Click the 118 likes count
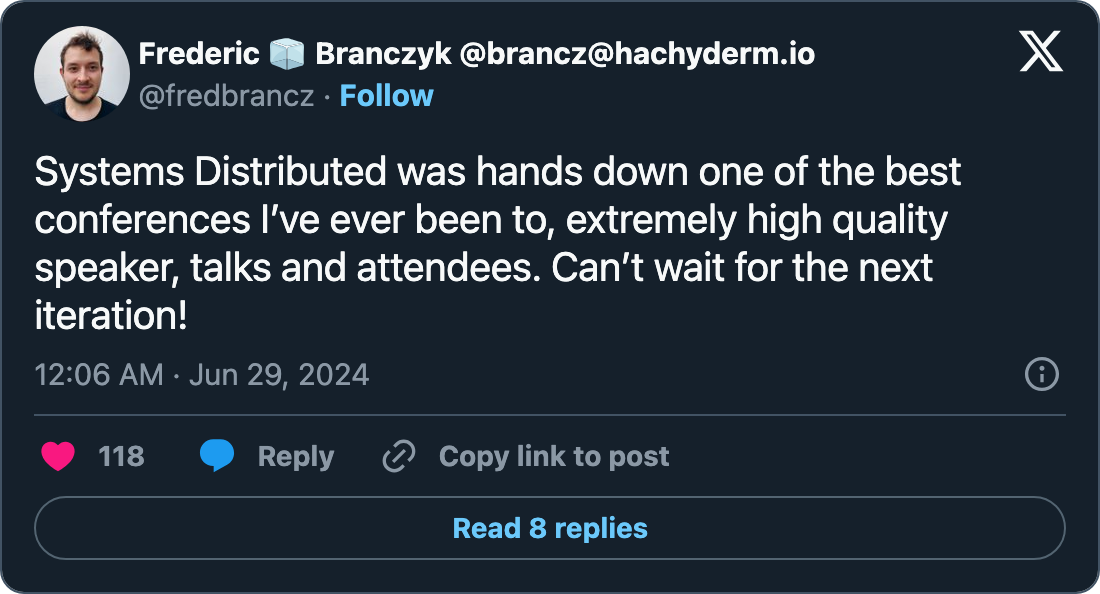The width and height of the screenshot is (1100, 594). pyautogui.click(x=121, y=457)
